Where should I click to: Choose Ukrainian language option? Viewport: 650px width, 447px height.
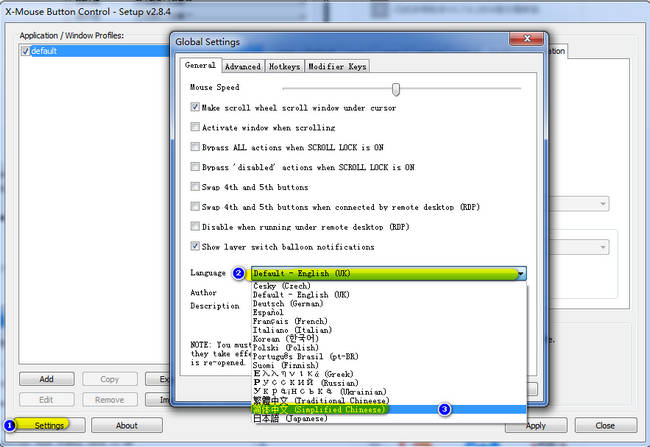click(x=389, y=392)
